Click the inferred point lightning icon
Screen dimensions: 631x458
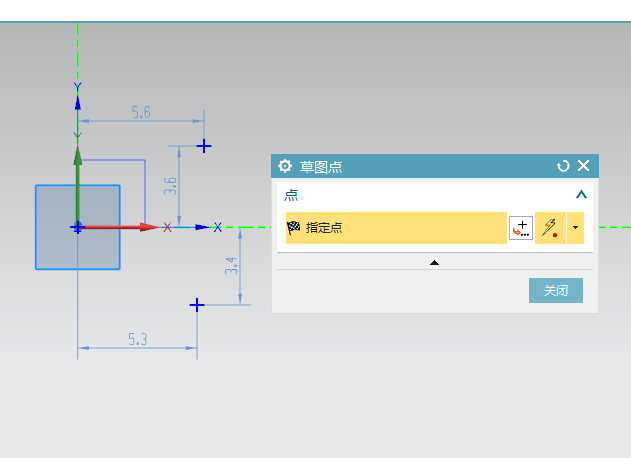pyautogui.click(x=550, y=228)
